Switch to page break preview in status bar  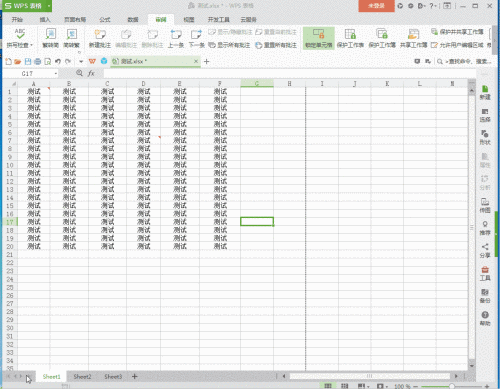344,386
